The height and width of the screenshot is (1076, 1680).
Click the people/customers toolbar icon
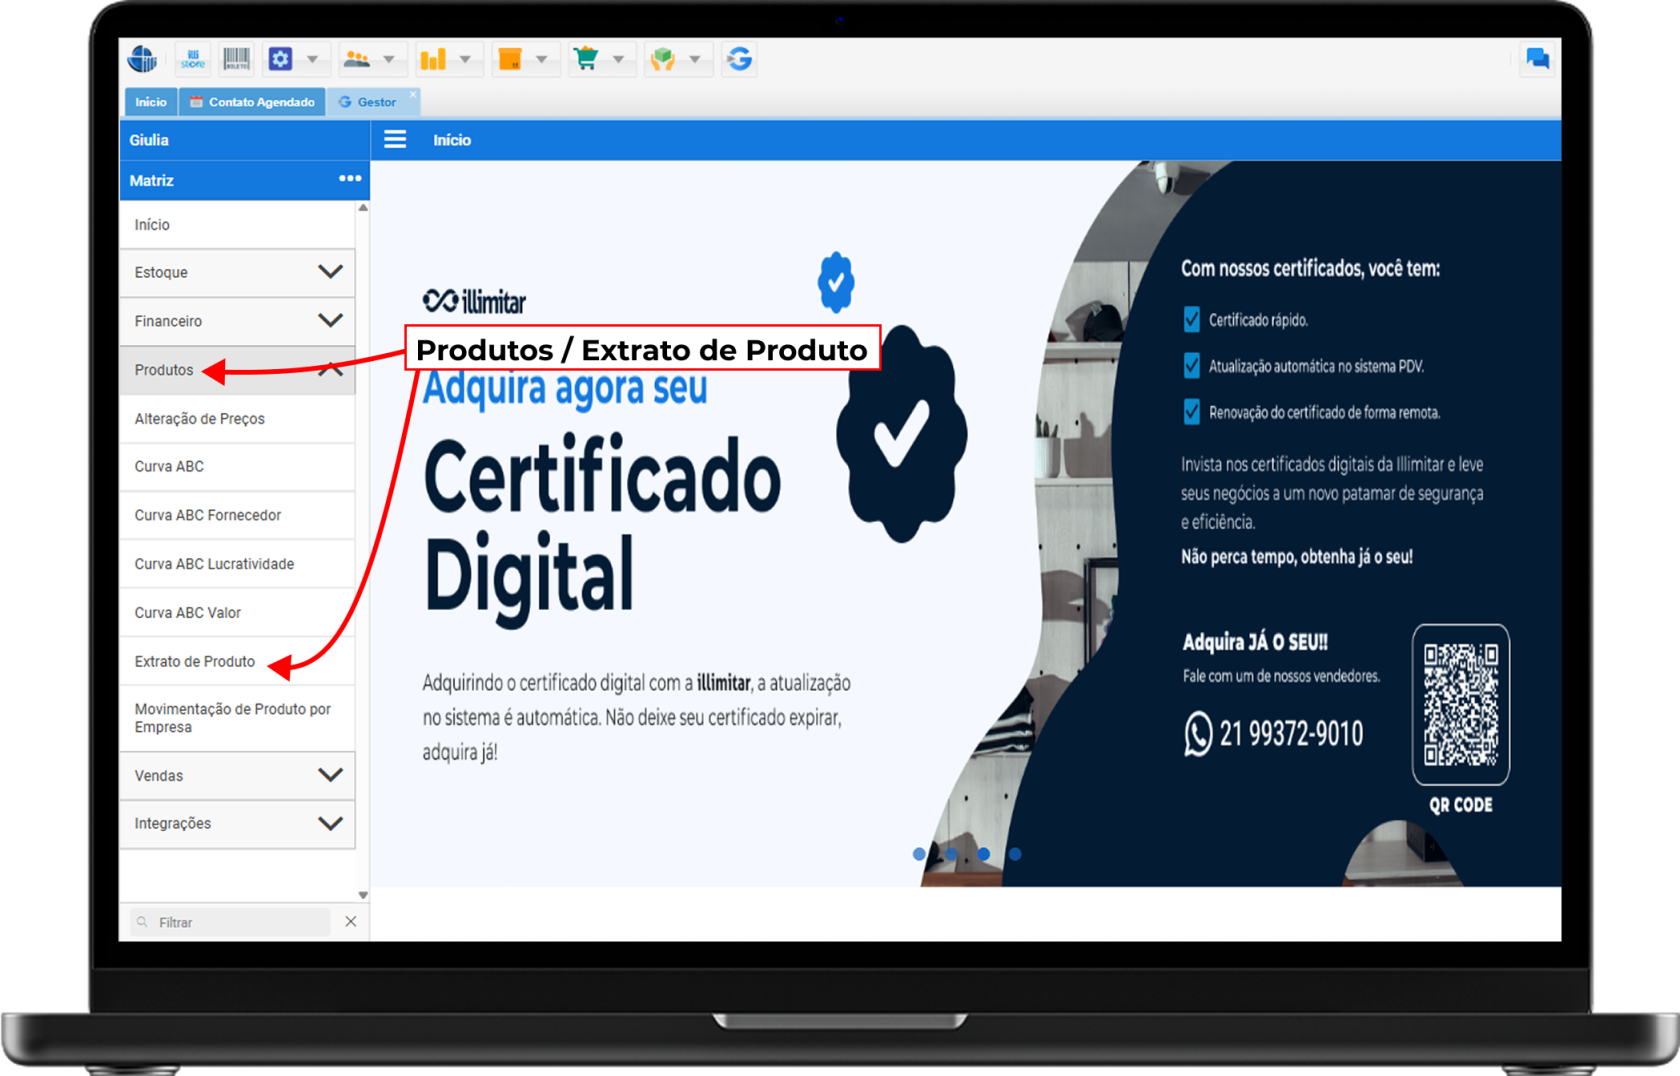356,59
